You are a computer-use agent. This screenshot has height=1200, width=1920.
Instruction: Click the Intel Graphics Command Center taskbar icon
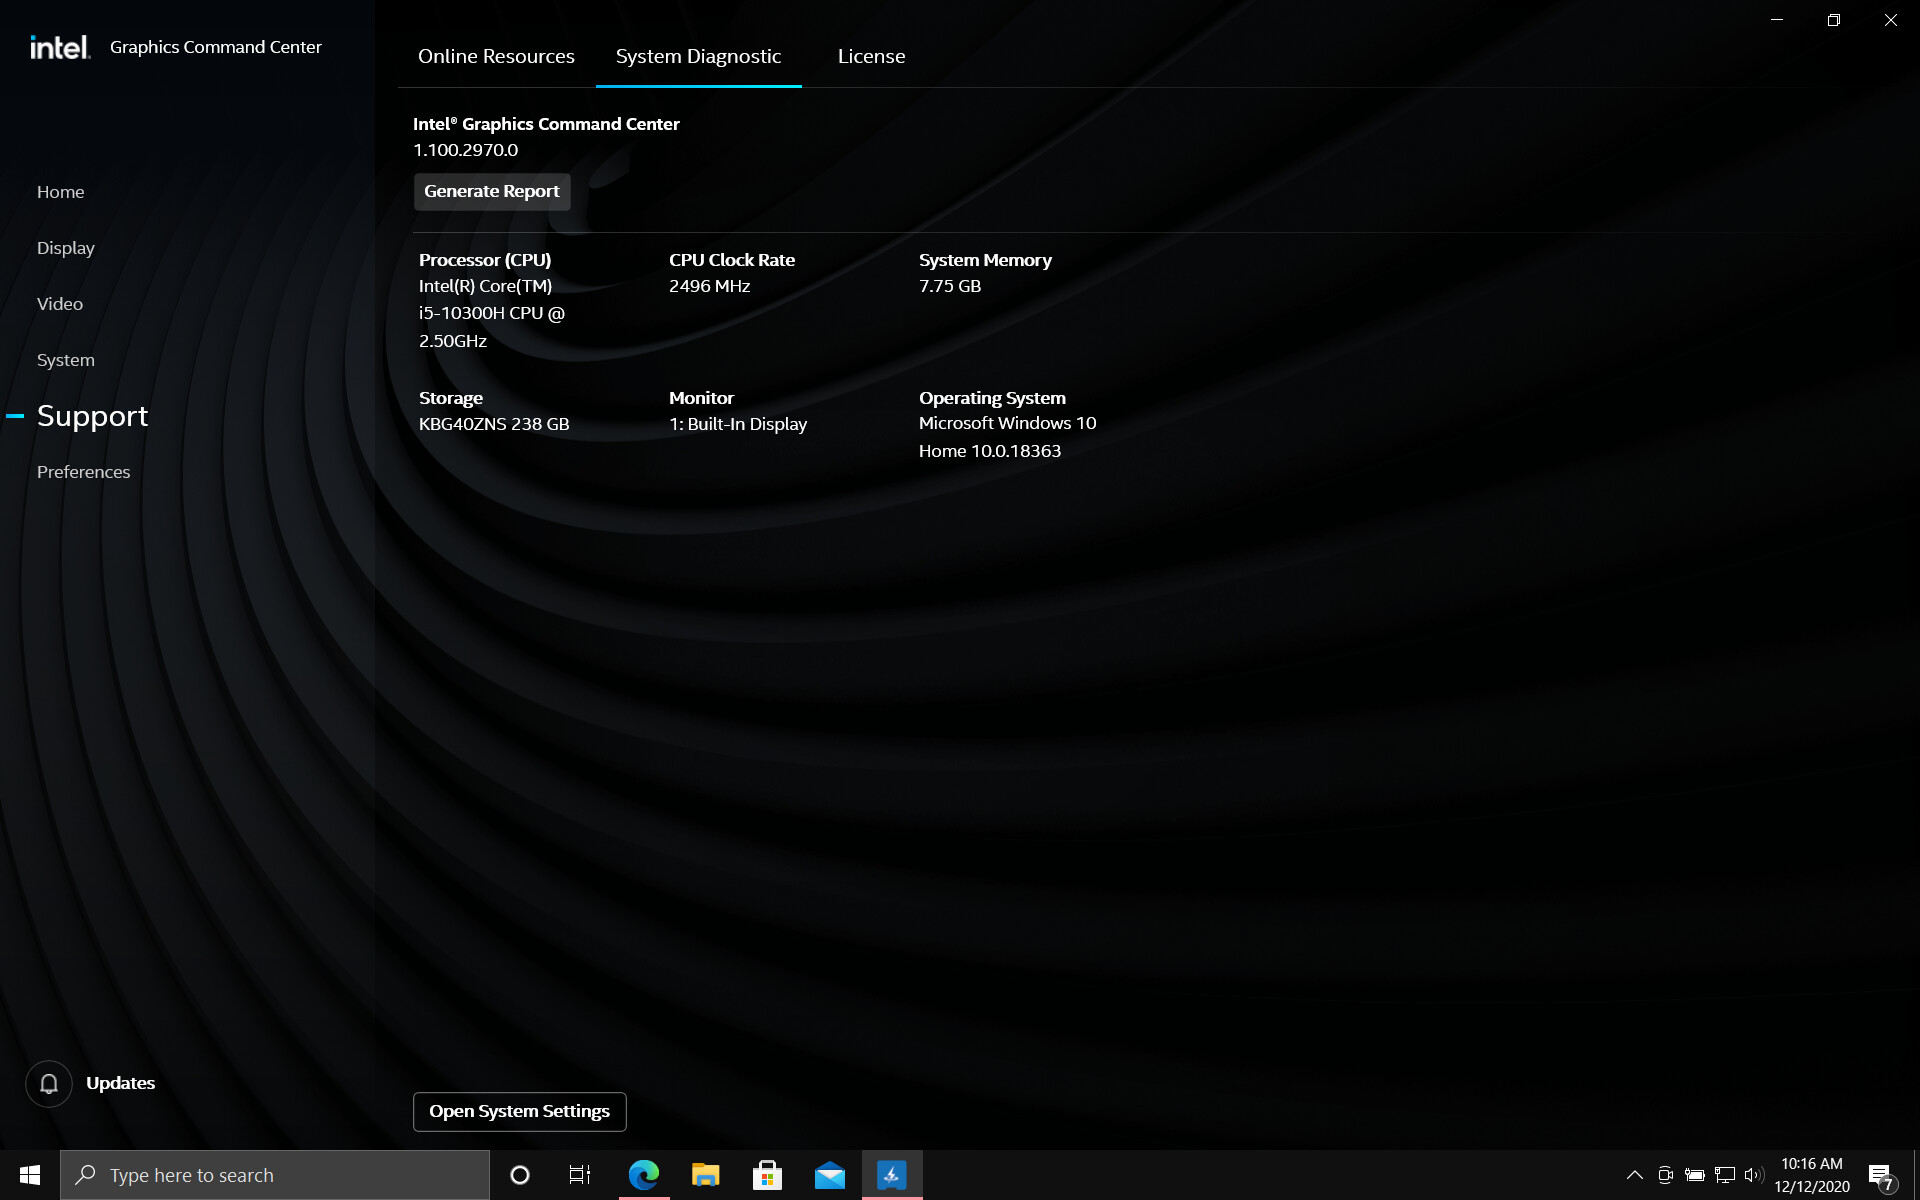[892, 1175]
